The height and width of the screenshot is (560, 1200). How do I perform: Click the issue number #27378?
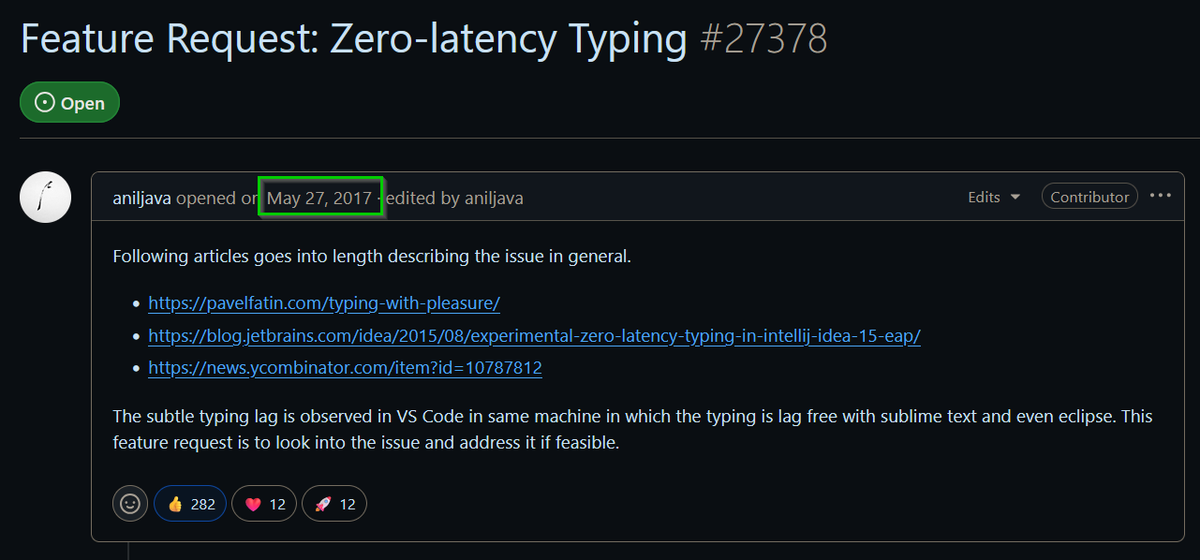762,39
